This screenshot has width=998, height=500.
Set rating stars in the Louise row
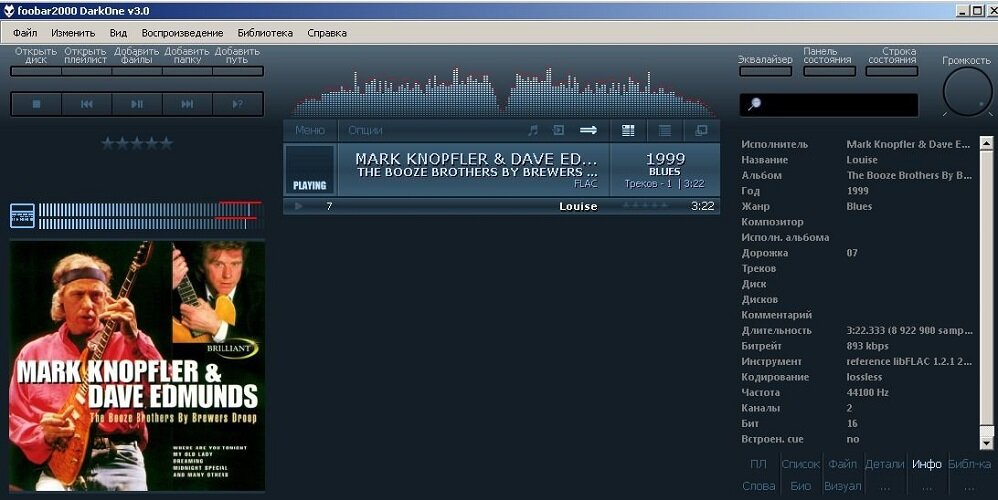coord(645,205)
